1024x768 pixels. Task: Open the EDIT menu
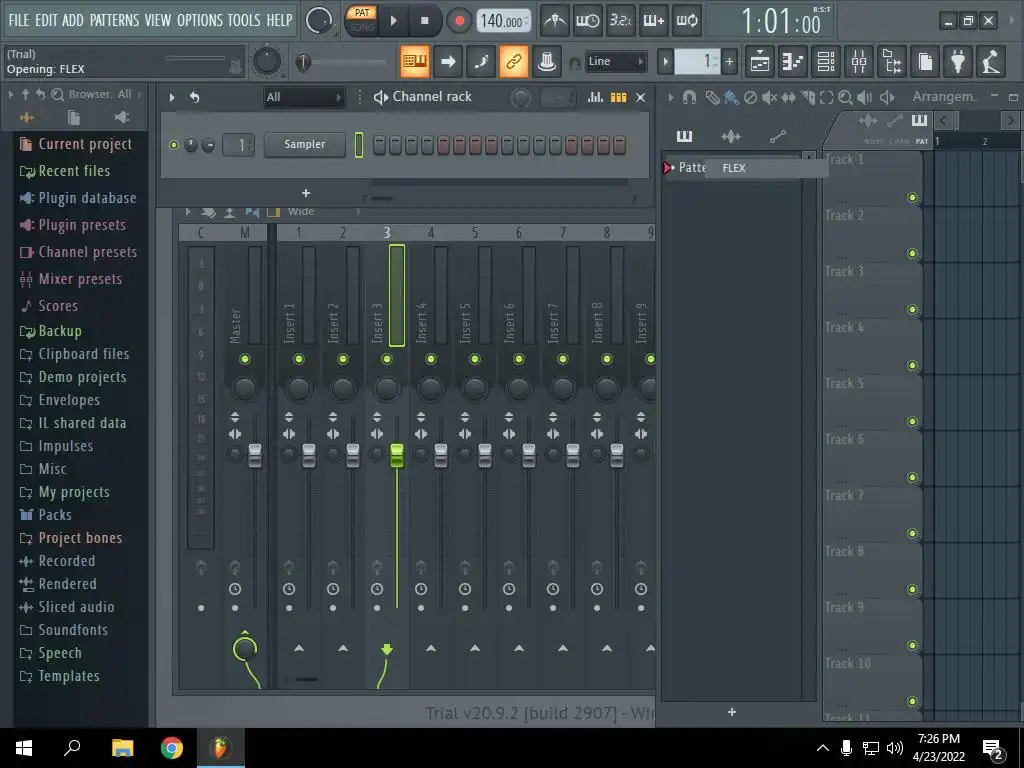(x=46, y=20)
